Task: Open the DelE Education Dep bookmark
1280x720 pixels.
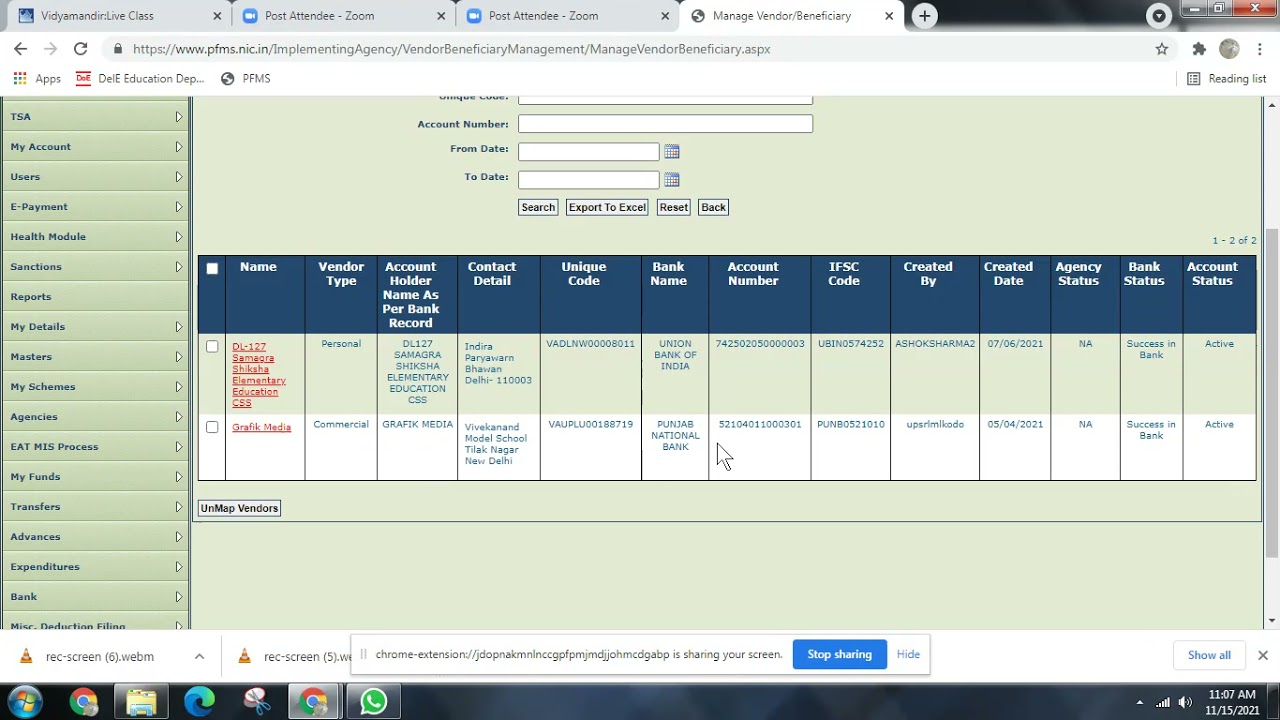Action: click(x=140, y=78)
